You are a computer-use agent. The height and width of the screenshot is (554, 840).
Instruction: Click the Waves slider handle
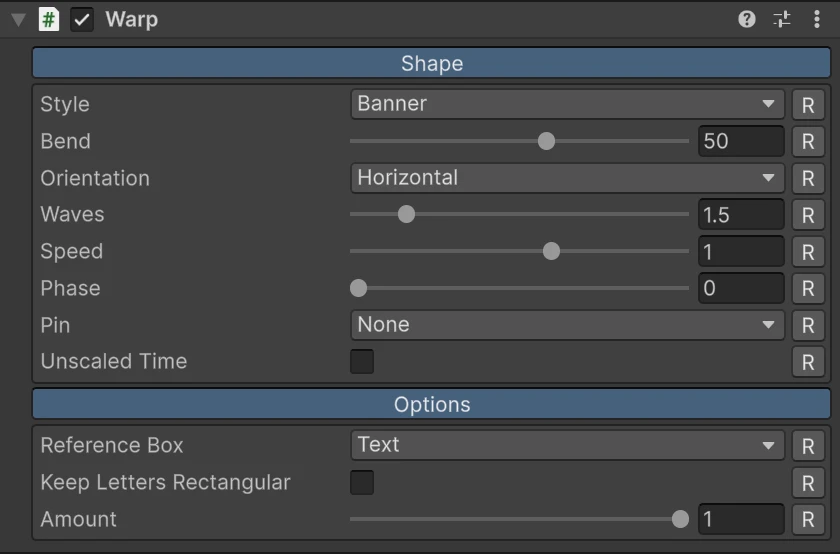coord(406,214)
